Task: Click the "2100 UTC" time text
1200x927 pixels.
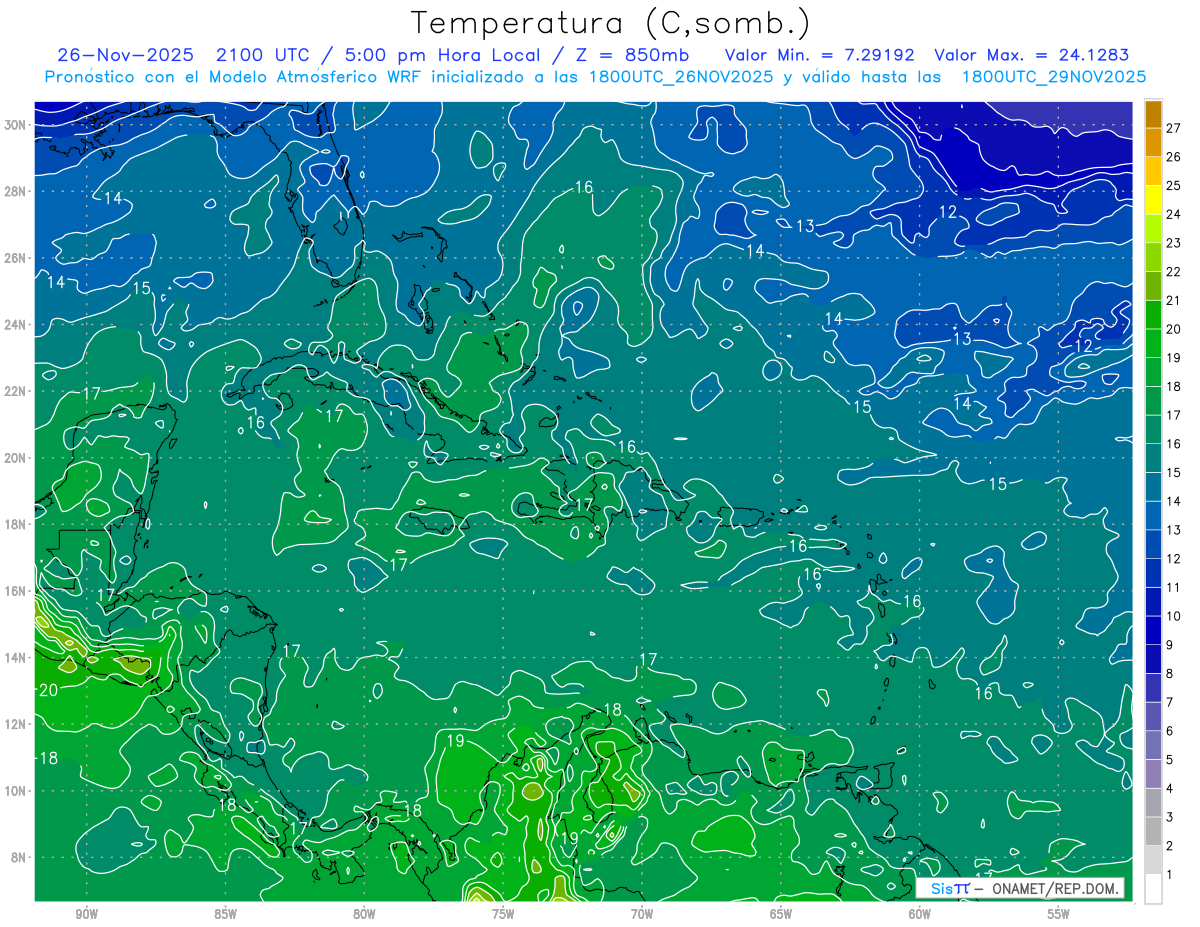Action: (x=262, y=55)
